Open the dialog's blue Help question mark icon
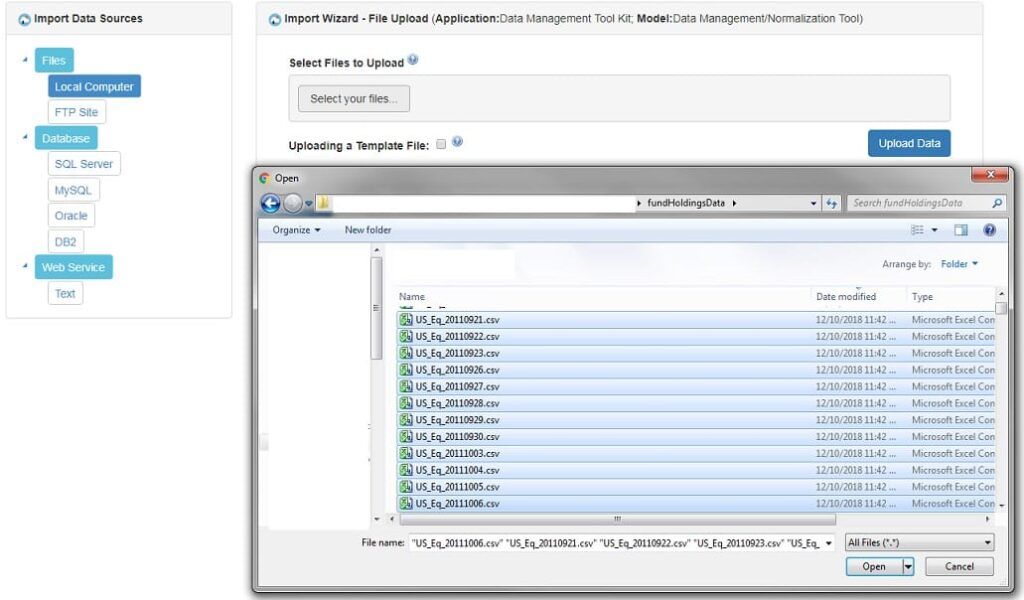Screen dimensions: 1024x600 coord(989,230)
